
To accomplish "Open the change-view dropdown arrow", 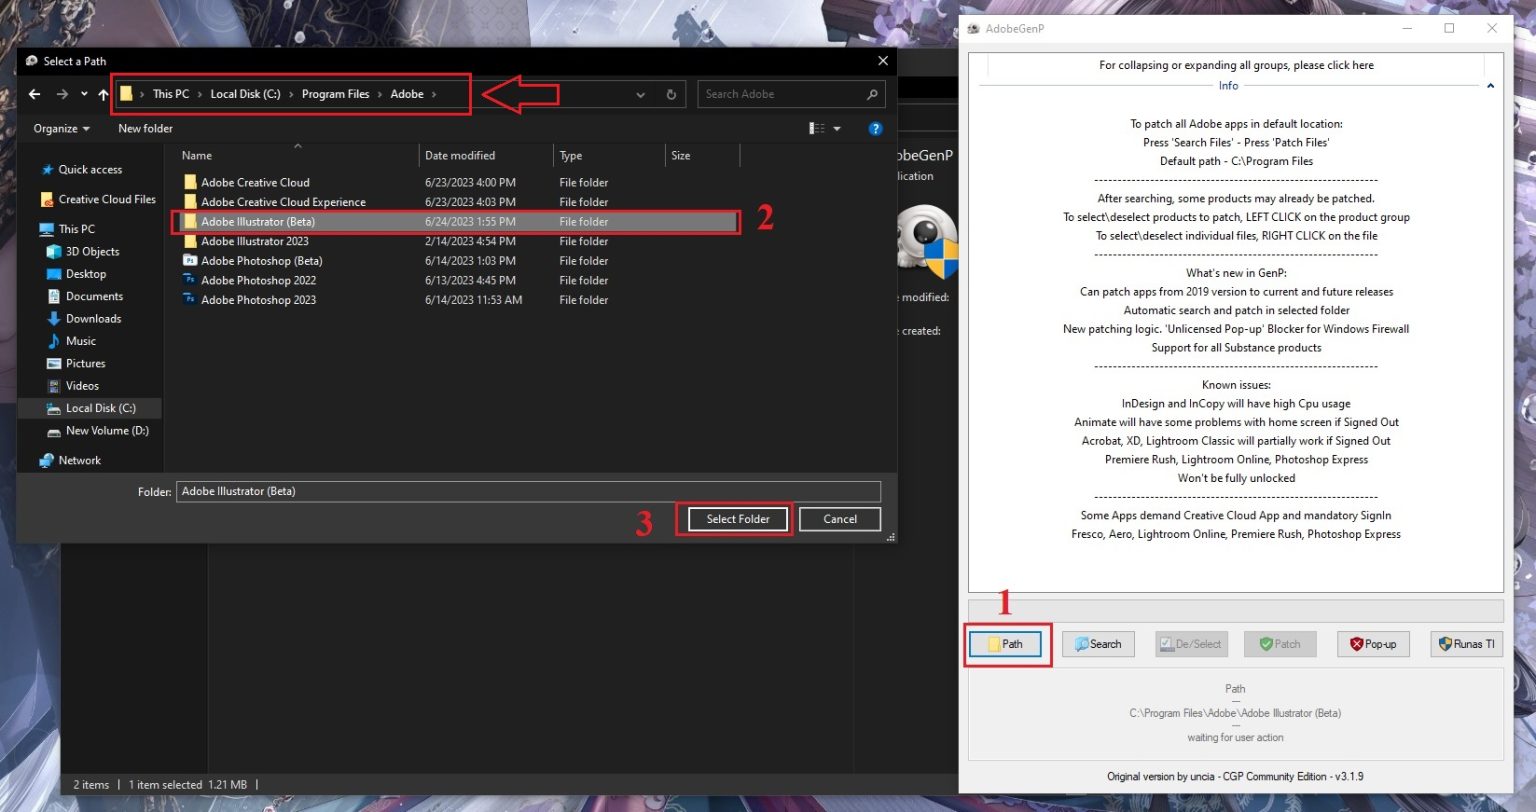I will 837,128.
